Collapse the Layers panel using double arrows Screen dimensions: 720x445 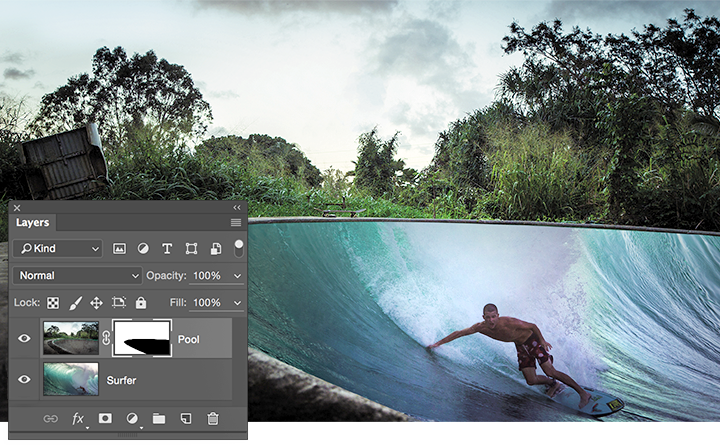coord(237,208)
